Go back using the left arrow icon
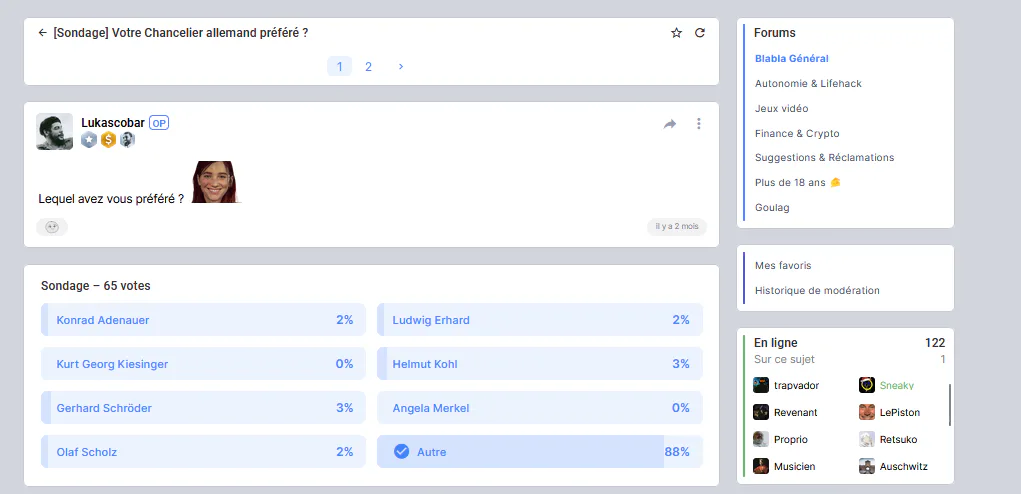The height and width of the screenshot is (494, 1021). click(x=42, y=33)
